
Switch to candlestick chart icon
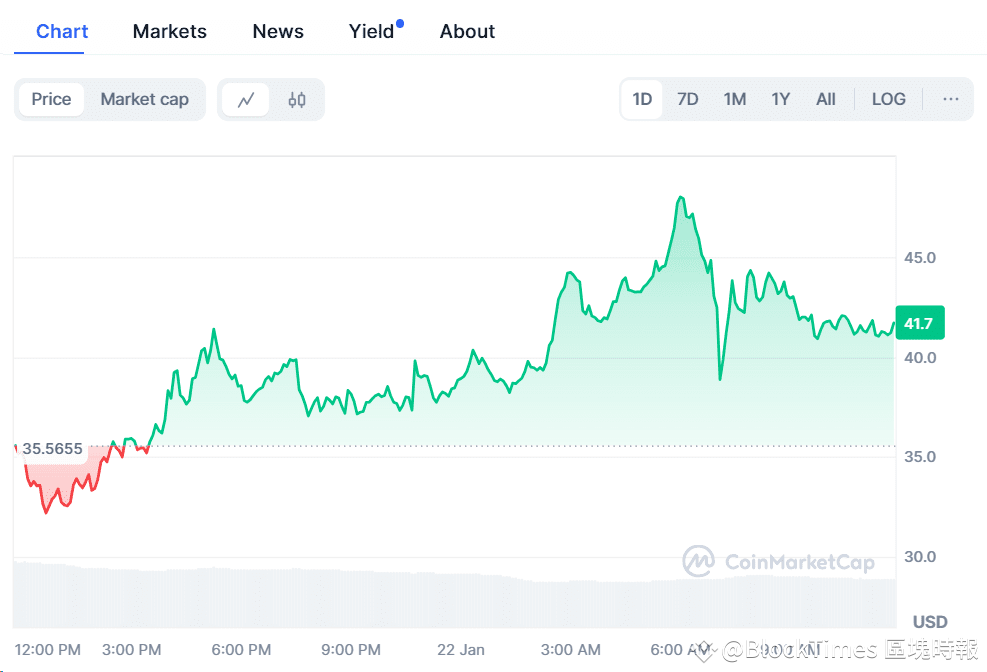(x=297, y=100)
